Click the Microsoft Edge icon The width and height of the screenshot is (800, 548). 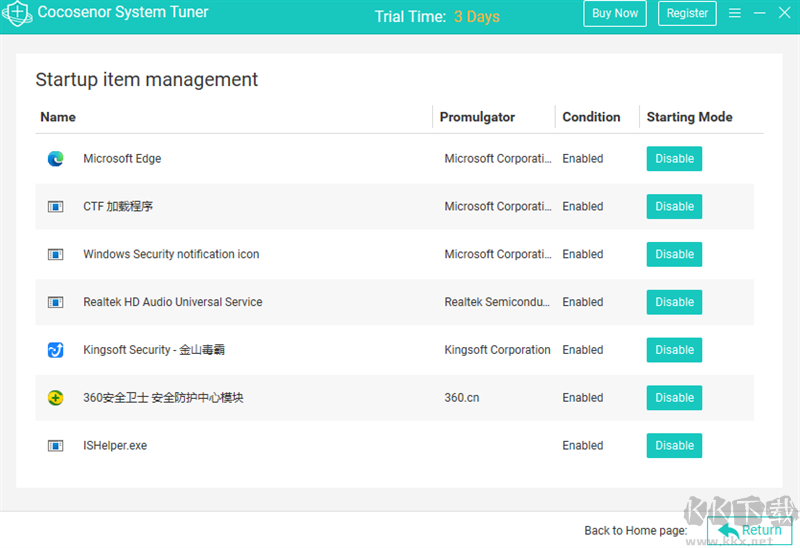[56, 158]
